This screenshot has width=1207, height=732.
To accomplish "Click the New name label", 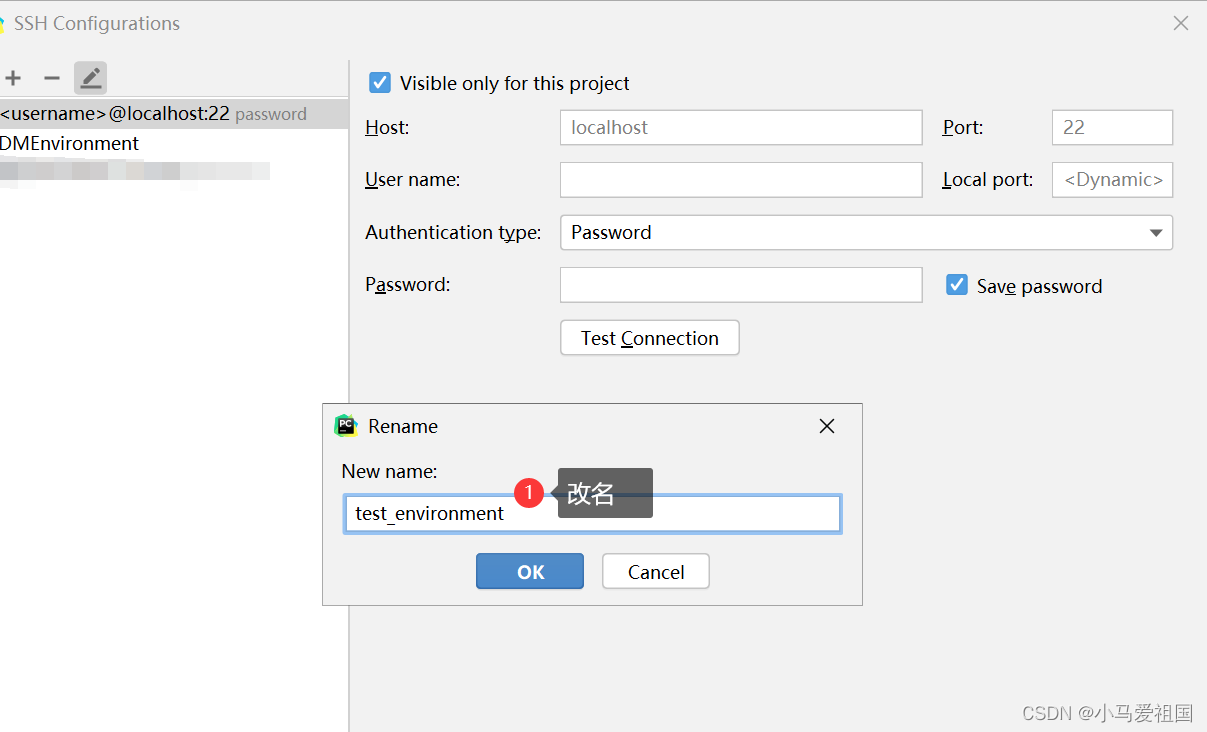I will [390, 471].
